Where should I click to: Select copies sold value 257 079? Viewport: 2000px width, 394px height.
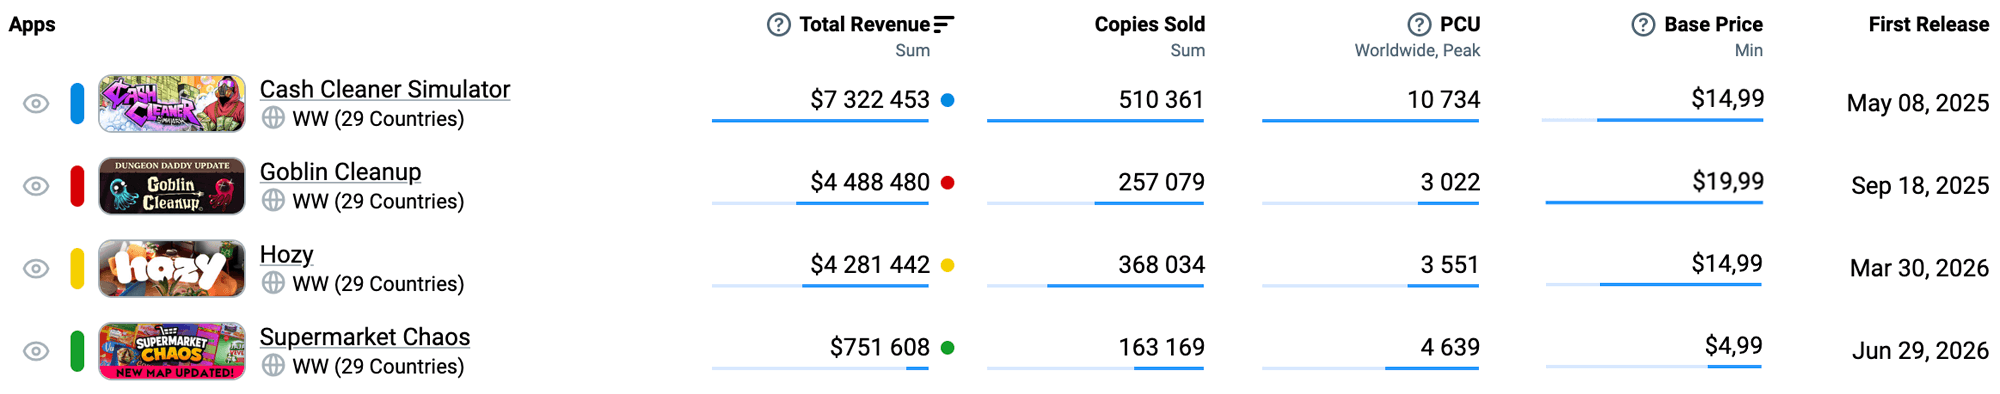point(1161,183)
